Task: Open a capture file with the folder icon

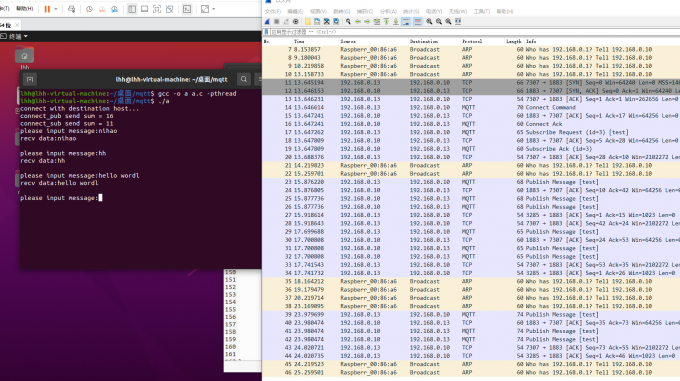Action: click(307, 21)
